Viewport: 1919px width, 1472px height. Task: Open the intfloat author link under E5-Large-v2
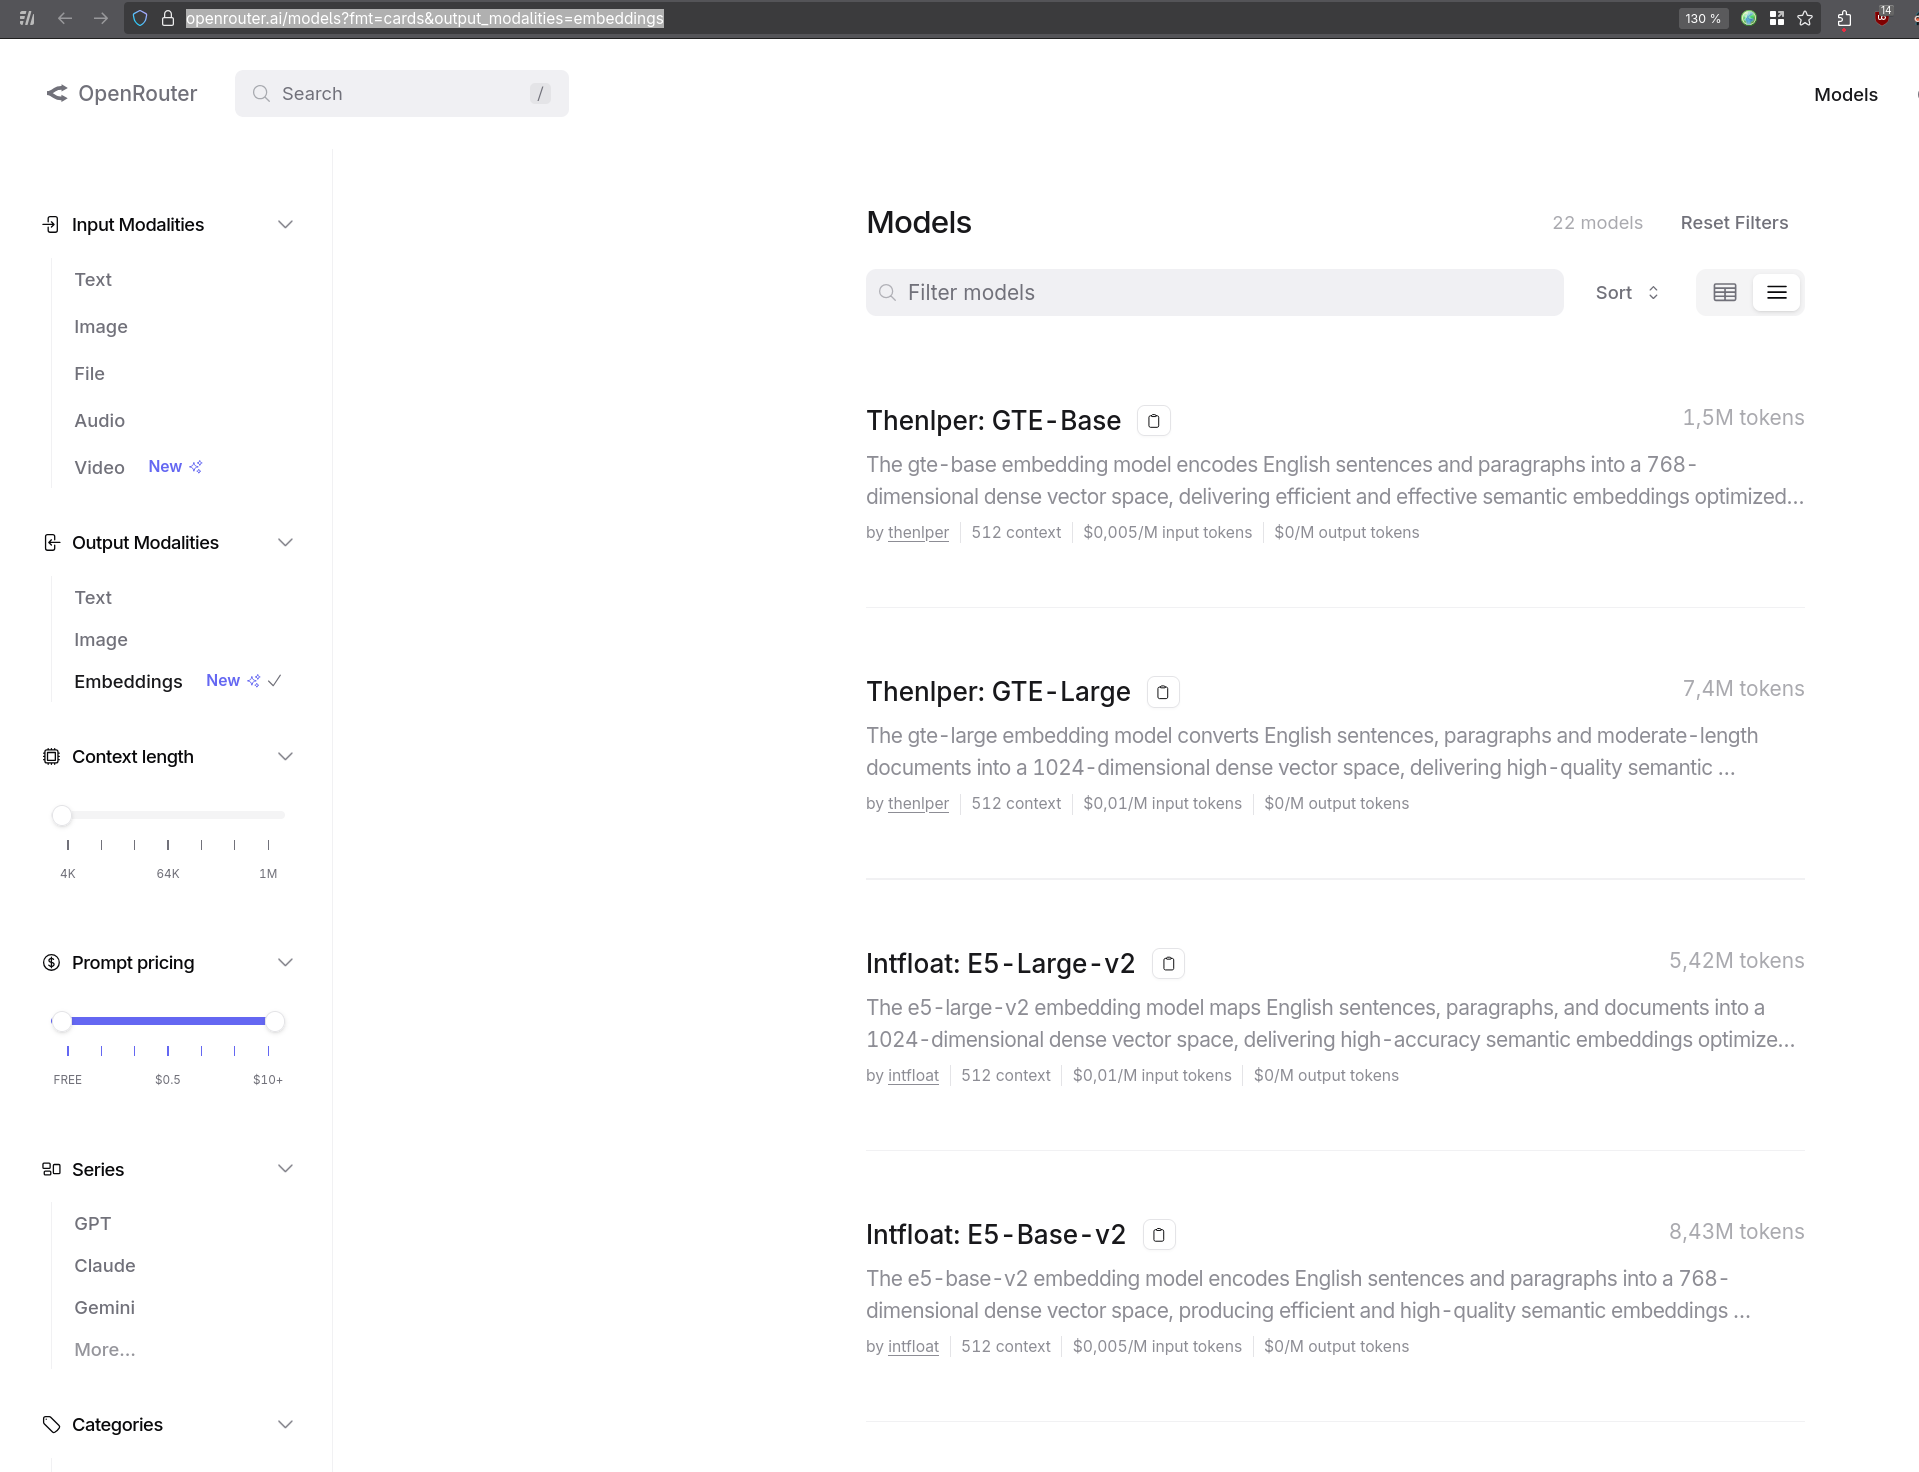913,1076
